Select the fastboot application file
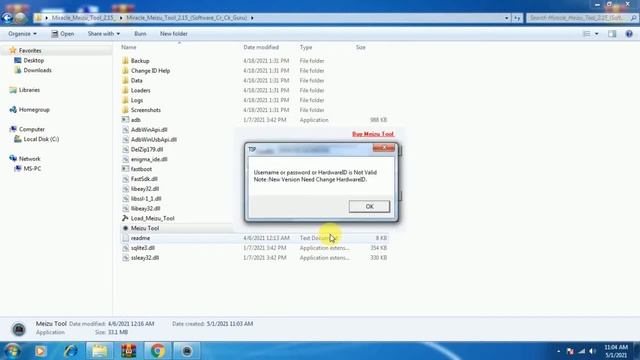Viewport: 640px width, 360px height. (141, 169)
